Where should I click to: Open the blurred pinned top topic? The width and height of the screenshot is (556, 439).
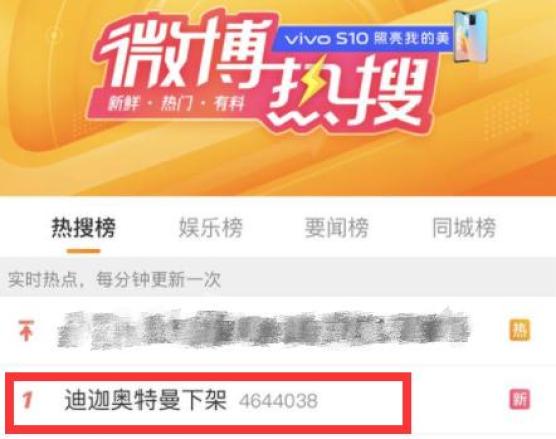[264, 330]
